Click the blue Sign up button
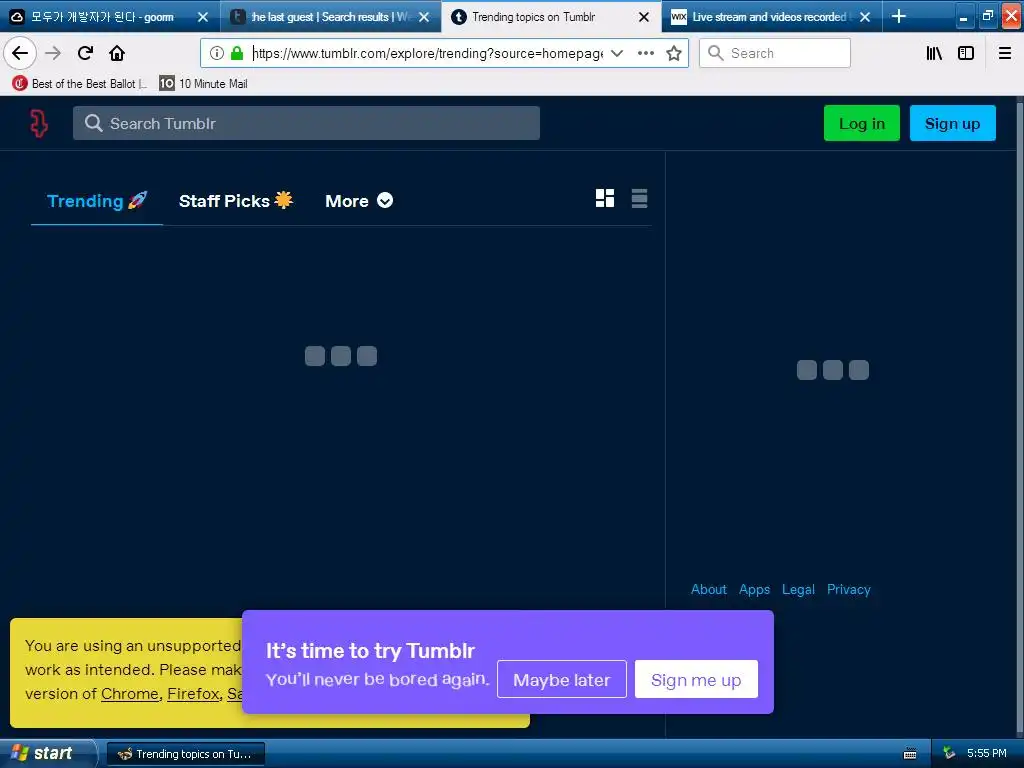Image resolution: width=1024 pixels, height=768 pixels. click(x=952, y=123)
